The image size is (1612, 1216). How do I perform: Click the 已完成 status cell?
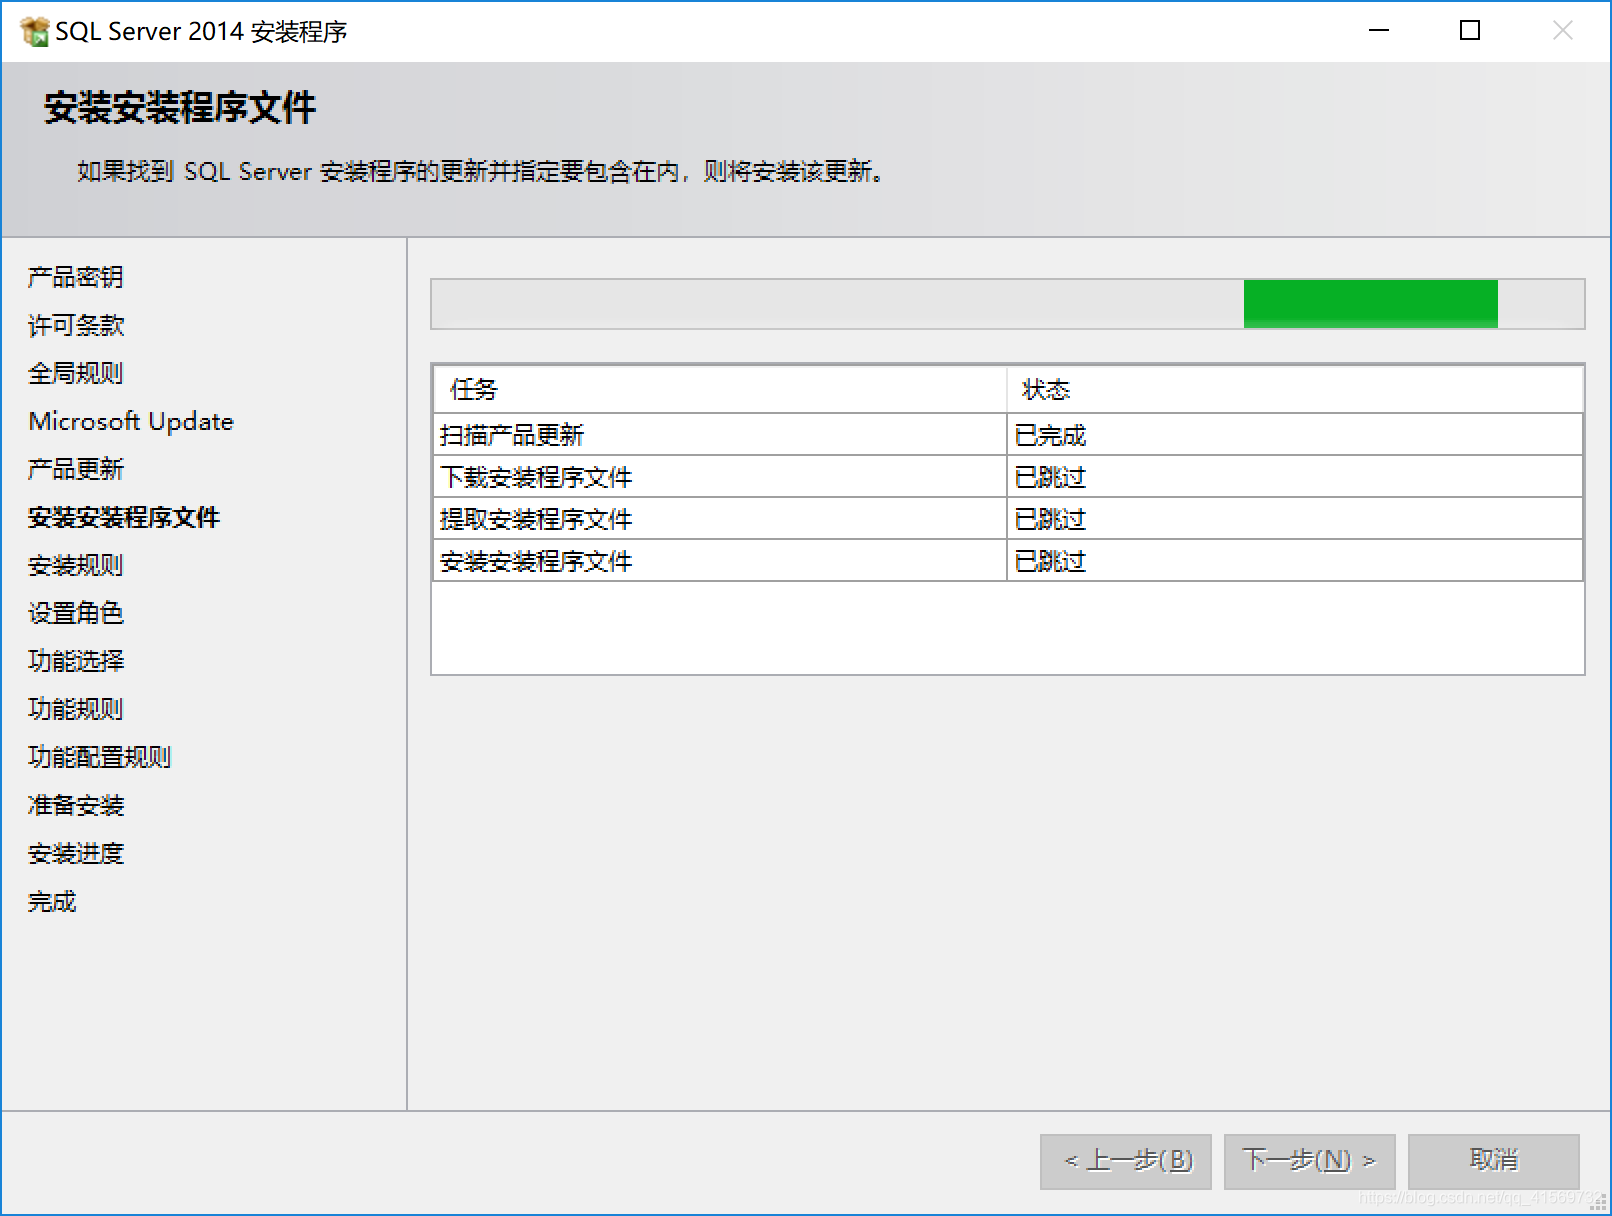click(x=1295, y=435)
